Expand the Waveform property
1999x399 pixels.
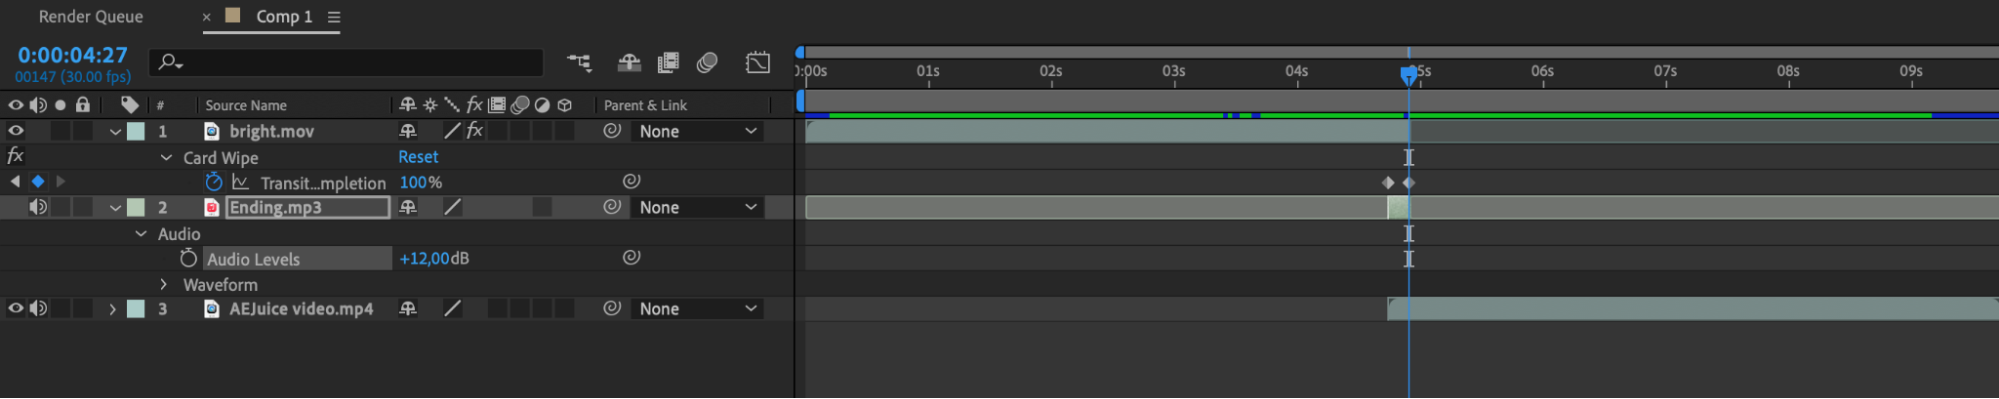tap(163, 284)
